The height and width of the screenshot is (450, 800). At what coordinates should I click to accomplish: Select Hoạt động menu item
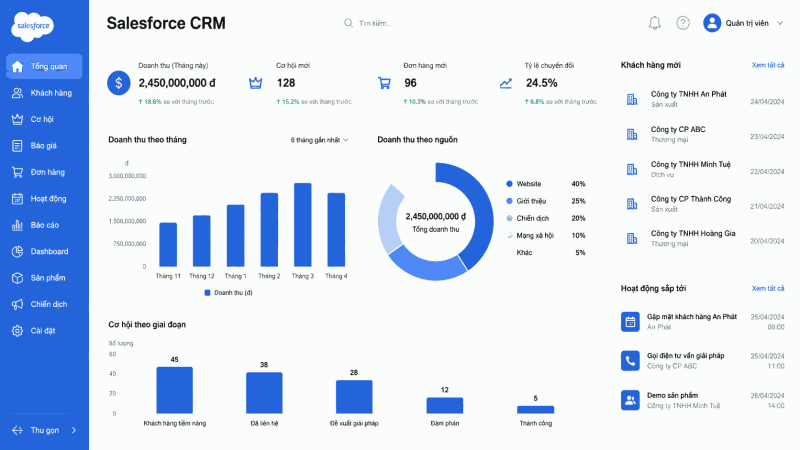(x=44, y=199)
